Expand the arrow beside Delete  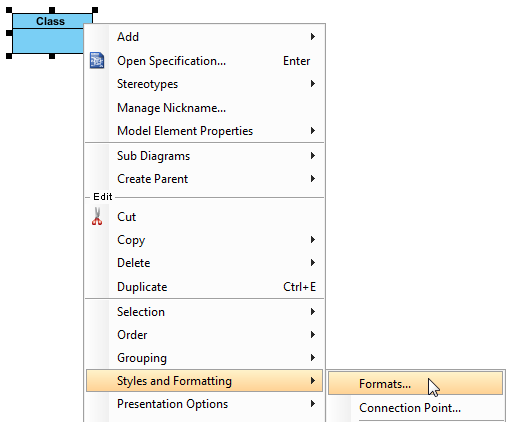pos(313,262)
